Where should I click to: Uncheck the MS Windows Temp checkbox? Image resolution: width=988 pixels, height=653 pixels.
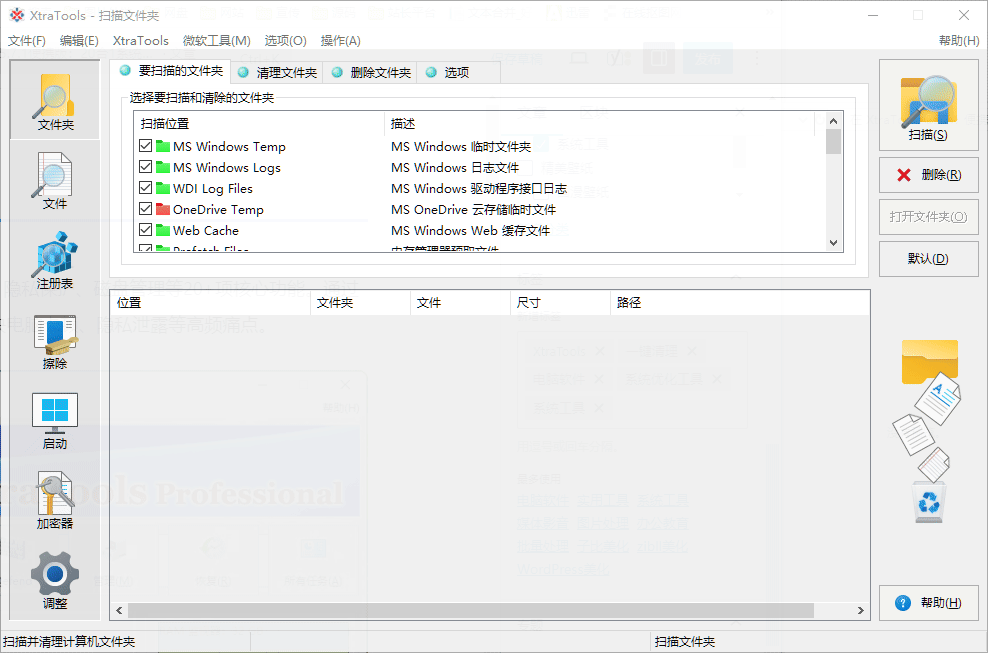click(x=146, y=146)
